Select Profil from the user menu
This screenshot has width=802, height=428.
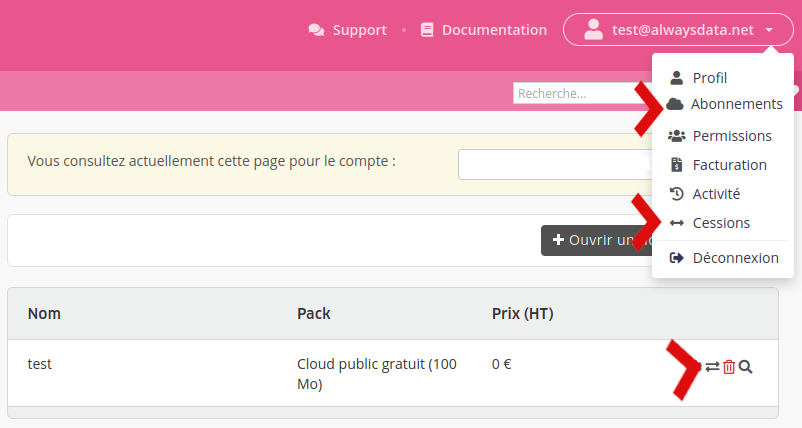point(709,78)
